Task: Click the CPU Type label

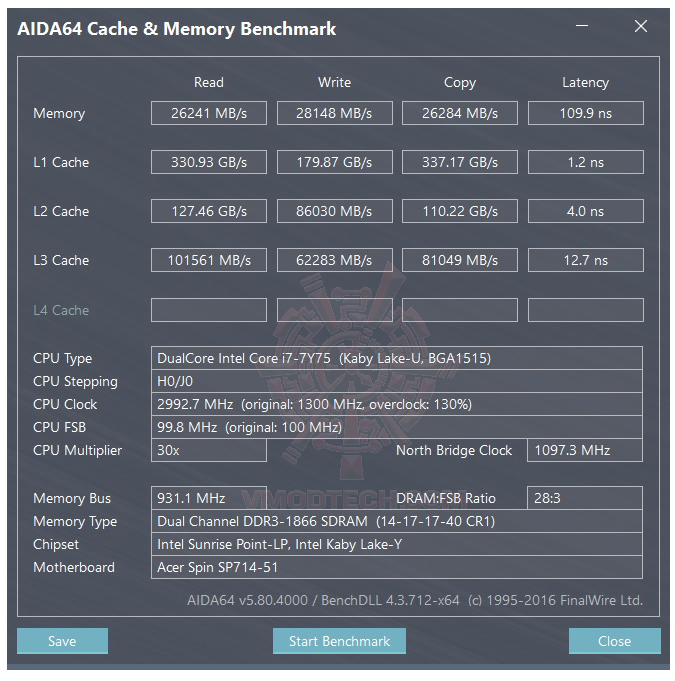Action: coord(63,359)
